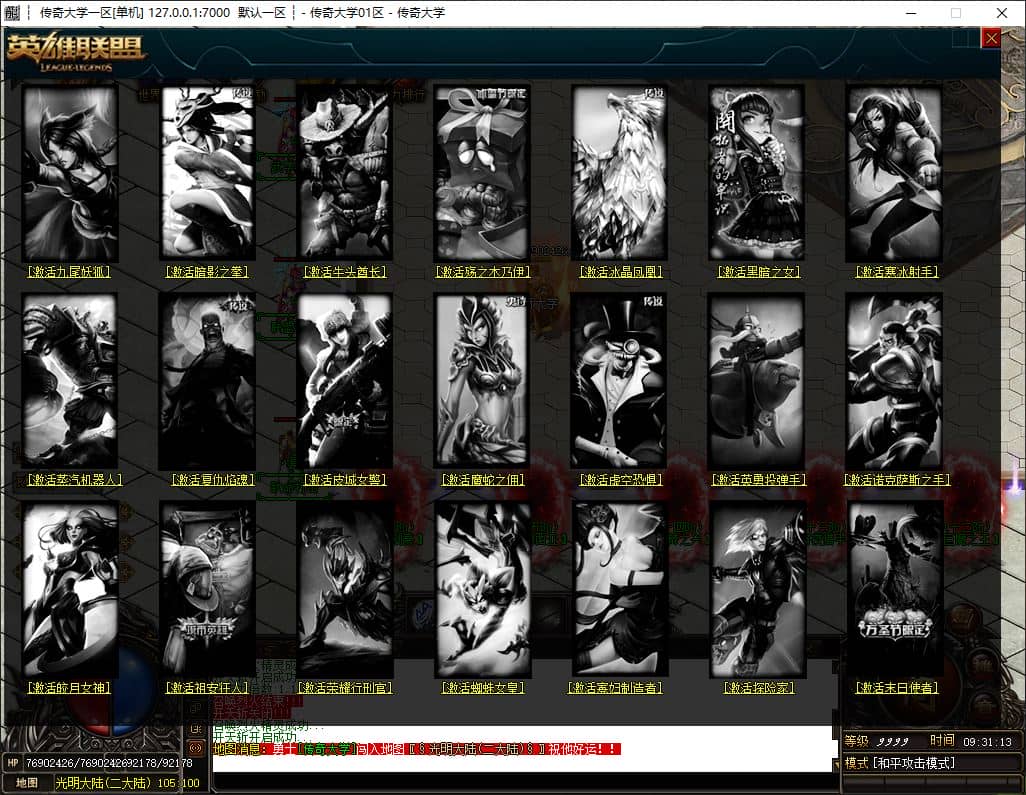The image size is (1026, 795).
Task: Click the ice phoenix portrait card
Action: tap(620, 173)
